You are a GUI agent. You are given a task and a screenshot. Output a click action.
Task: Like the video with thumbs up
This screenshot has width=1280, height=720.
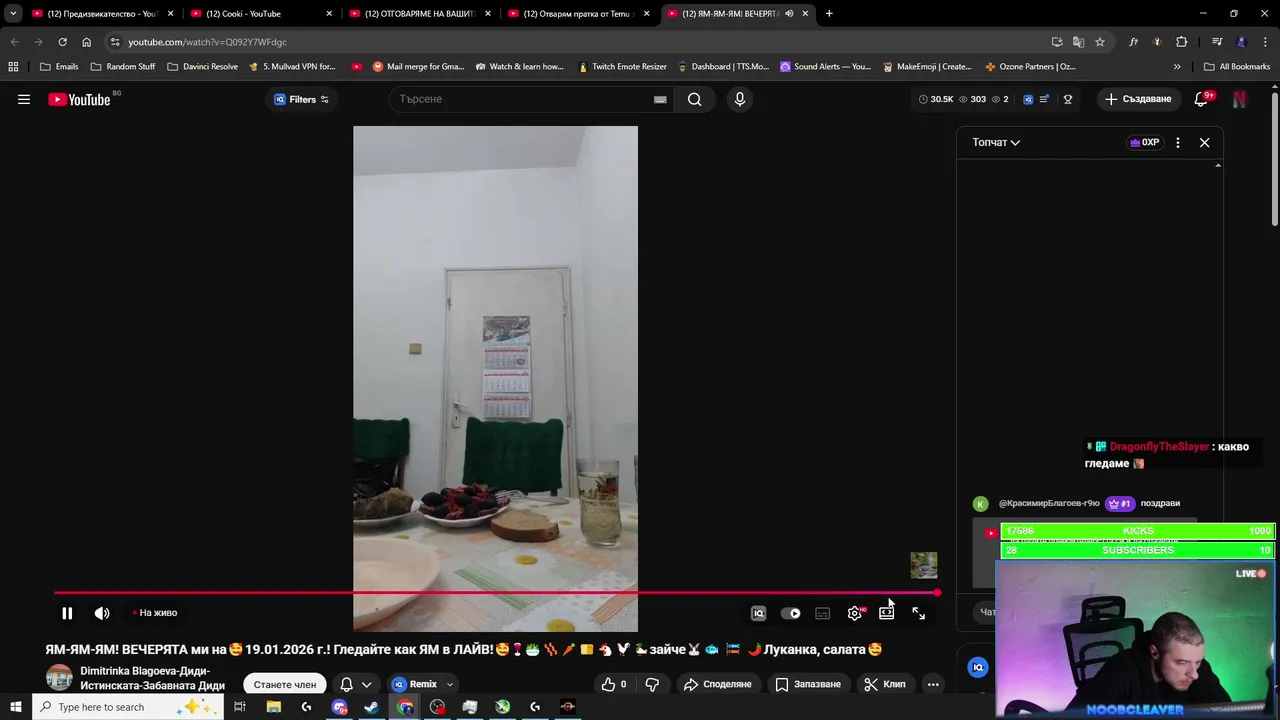pyautogui.click(x=613, y=684)
